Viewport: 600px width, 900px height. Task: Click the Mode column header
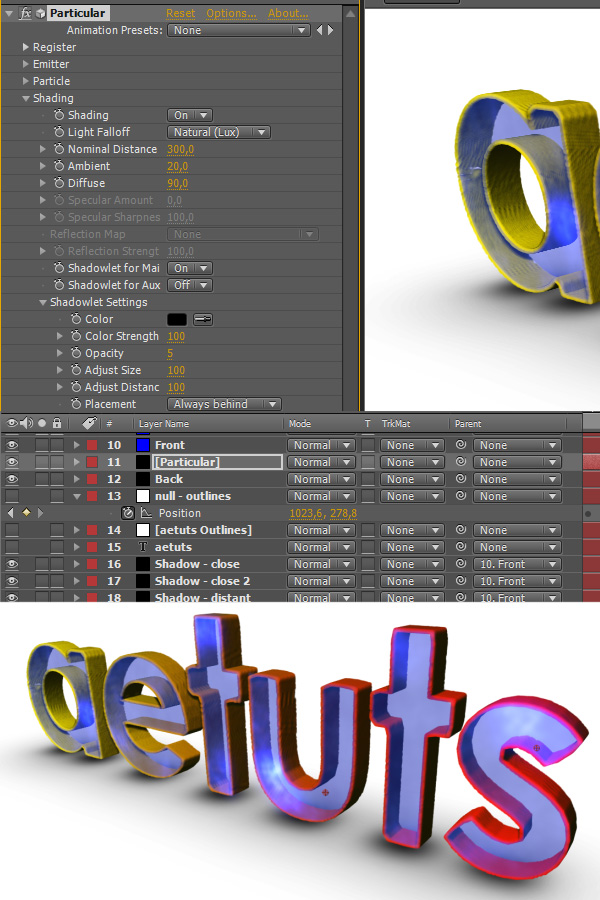tap(300, 424)
